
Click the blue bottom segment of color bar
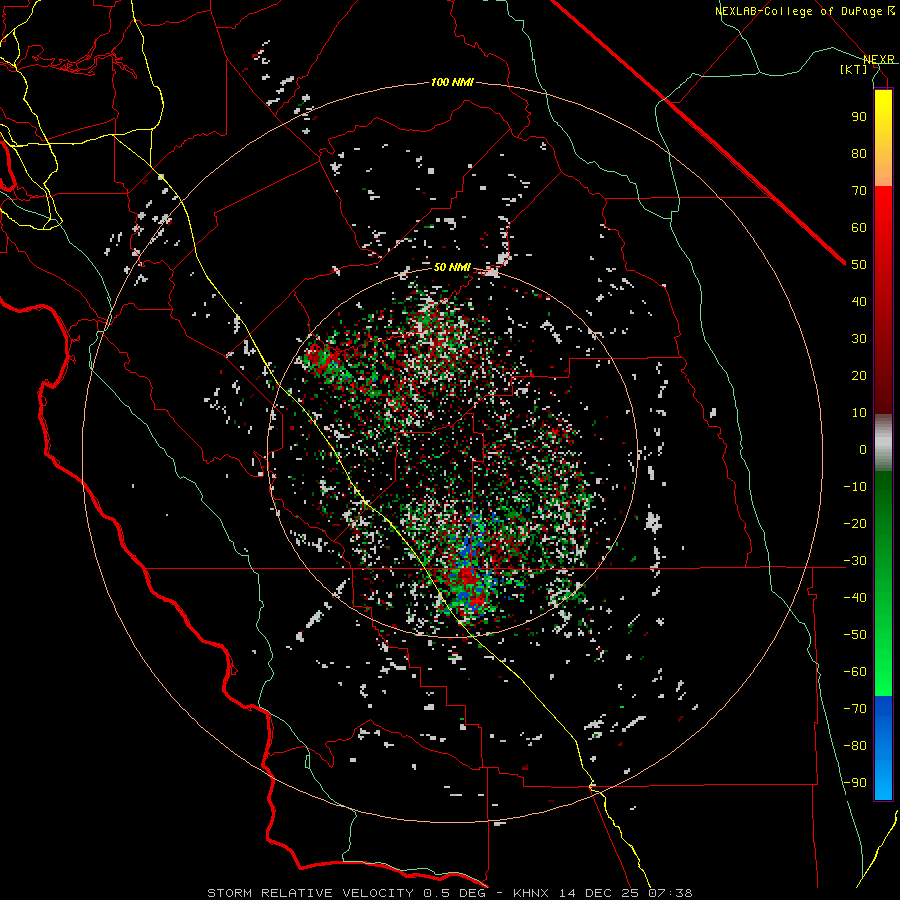tap(883, 748)
